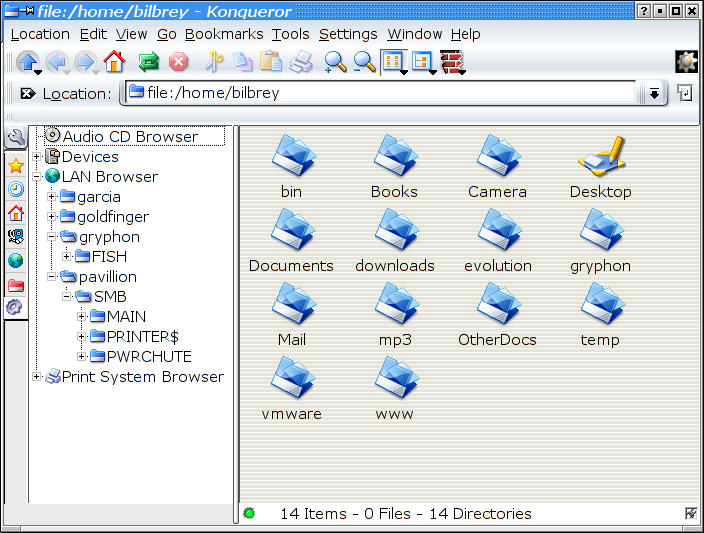
Task: Expand the Print System Browser node
Action: [x=37, y=376]
